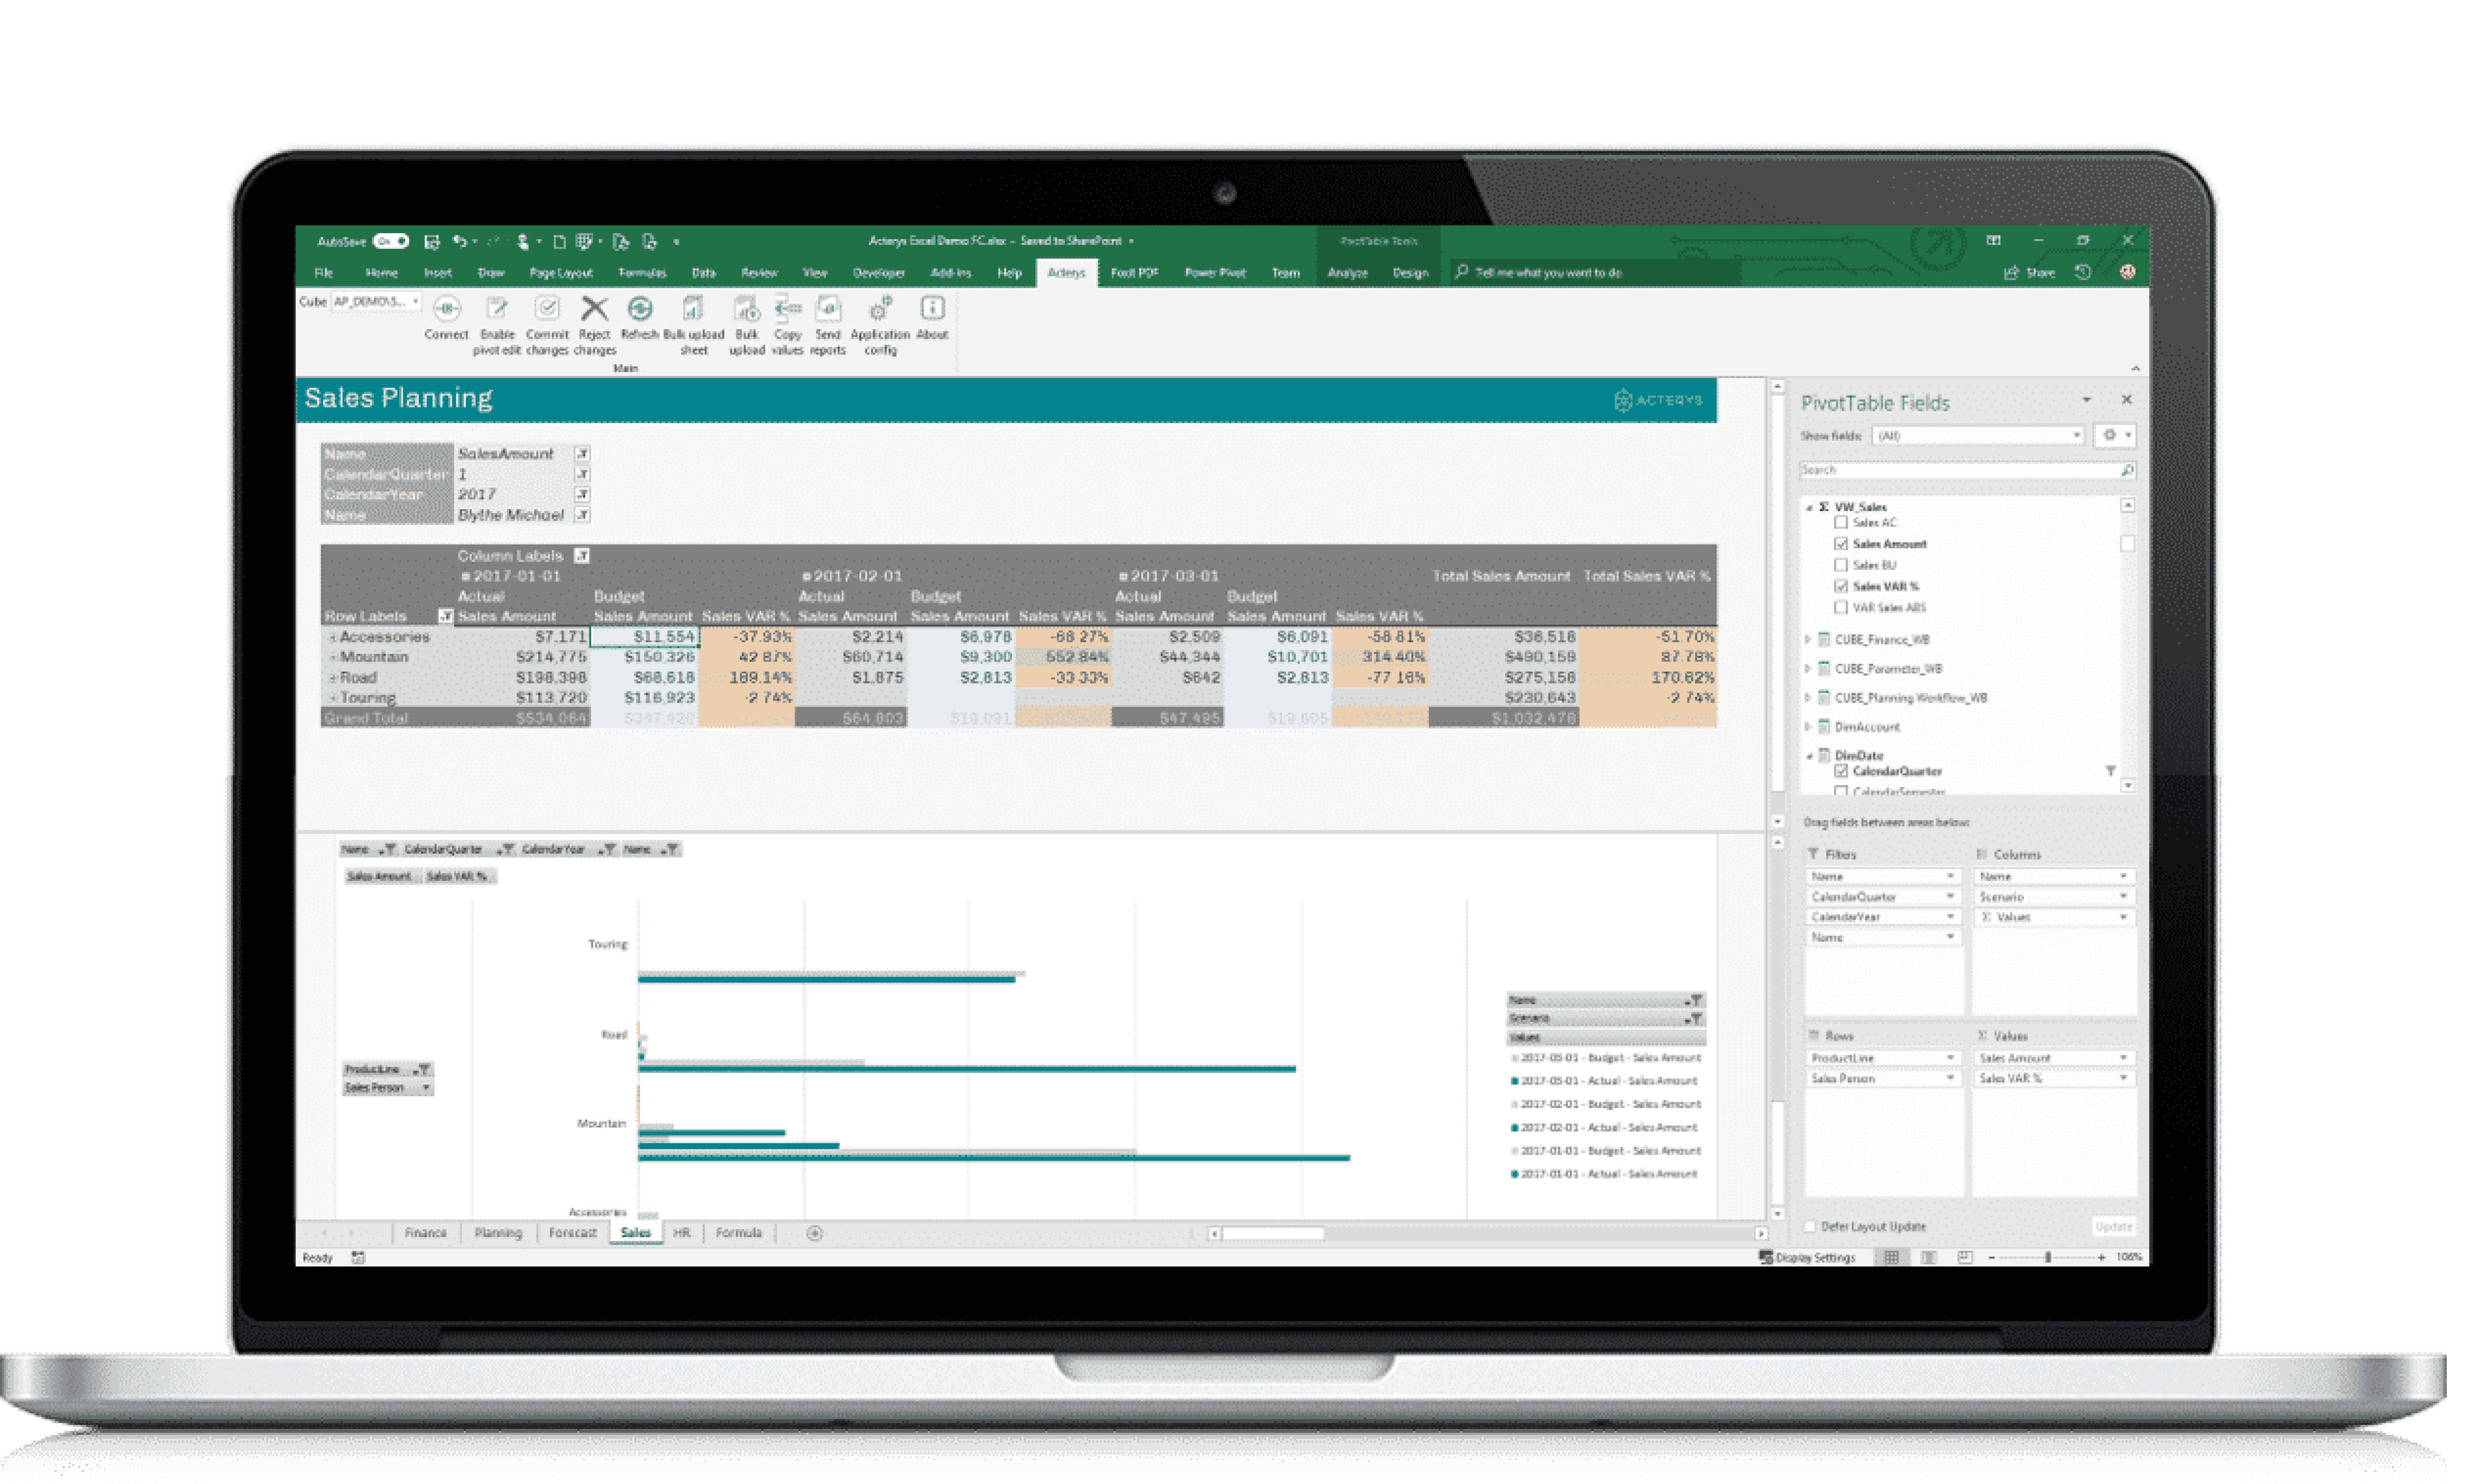The height and width of the screenshot is (1484, 2484).
Task: Click the Send reports icon
Action: [828, 308]
